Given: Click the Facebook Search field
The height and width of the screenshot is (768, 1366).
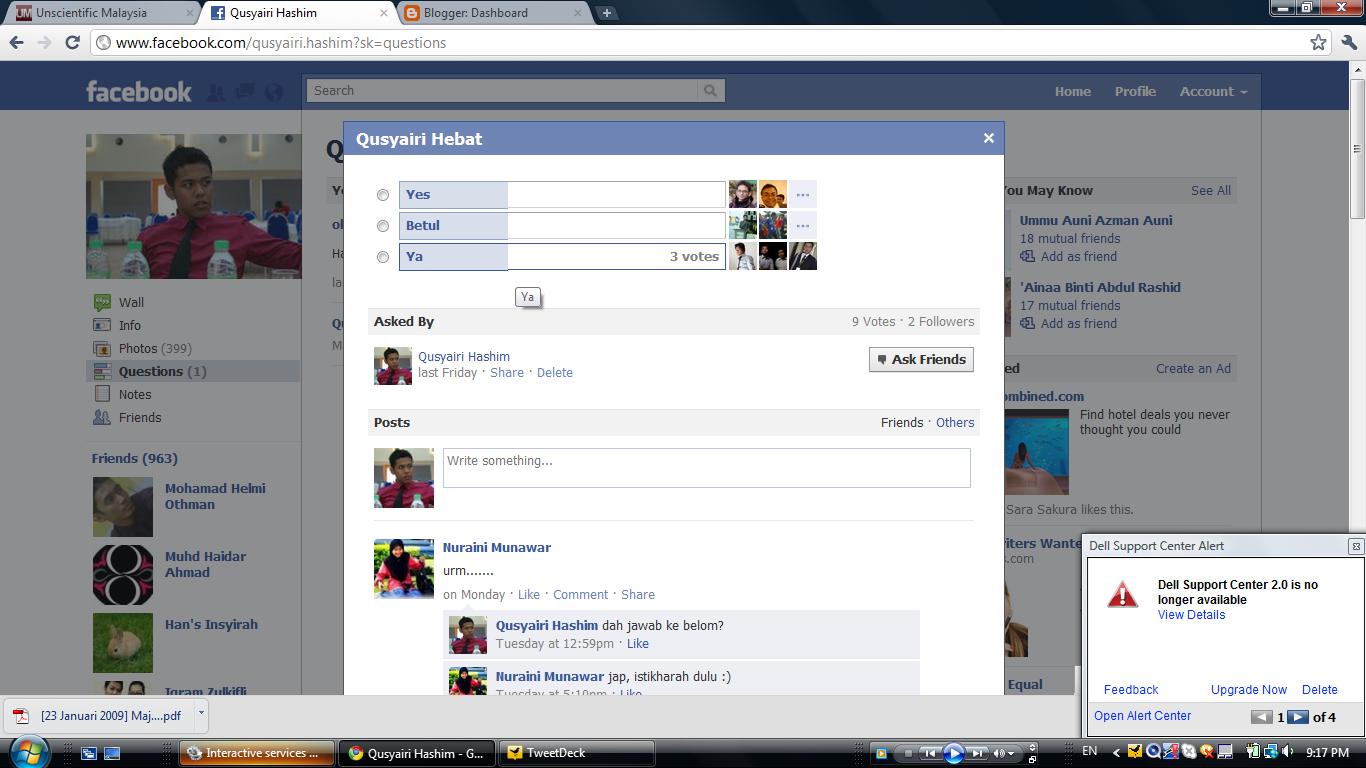Looking at the screenshot, I should [502, 90].
